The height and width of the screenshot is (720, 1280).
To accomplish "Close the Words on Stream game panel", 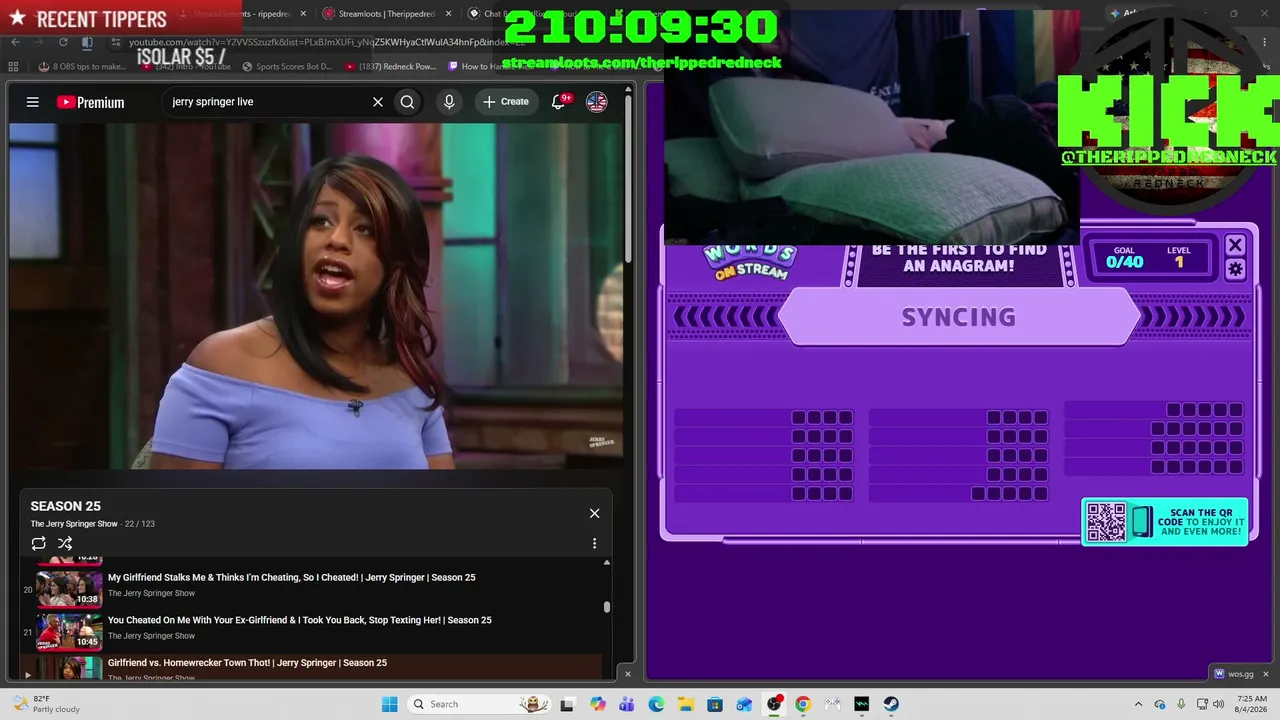I will pyautogui.click(x=1235, y=245).
